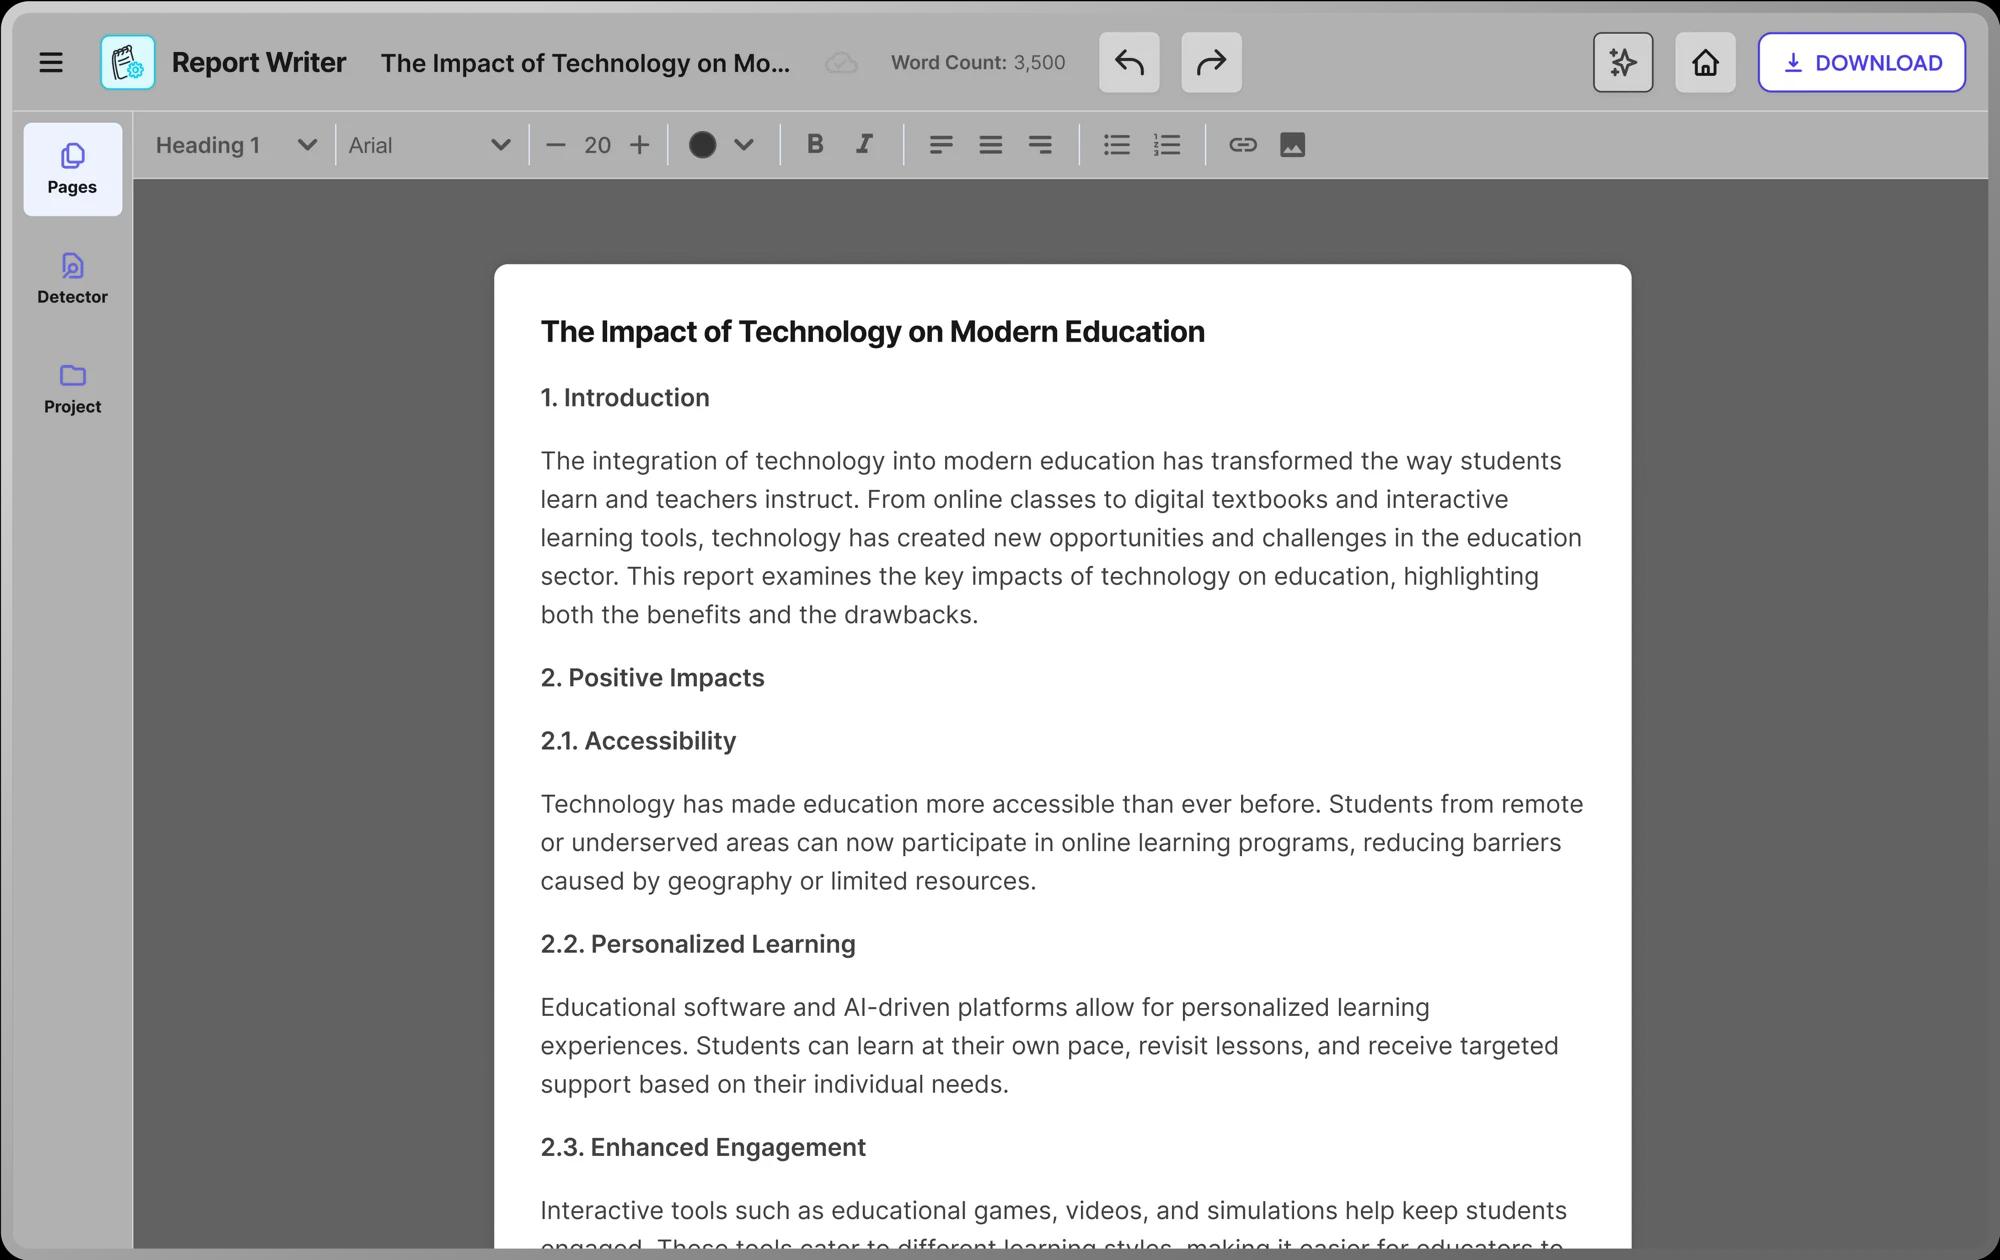Image resolution: width=2000 pixels, height=1260 pixels.
Task: Align text to the center
Action: (x=990, y=145)
